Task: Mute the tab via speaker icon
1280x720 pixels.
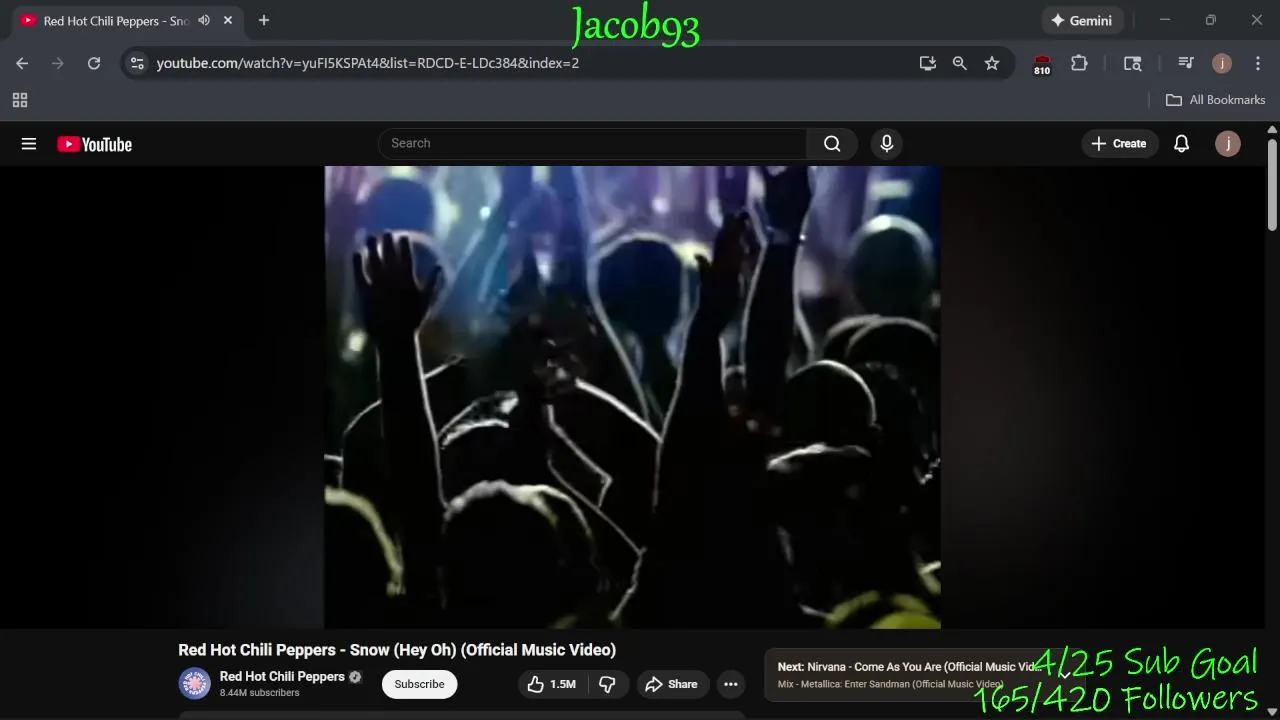Action: coord(204,20)
